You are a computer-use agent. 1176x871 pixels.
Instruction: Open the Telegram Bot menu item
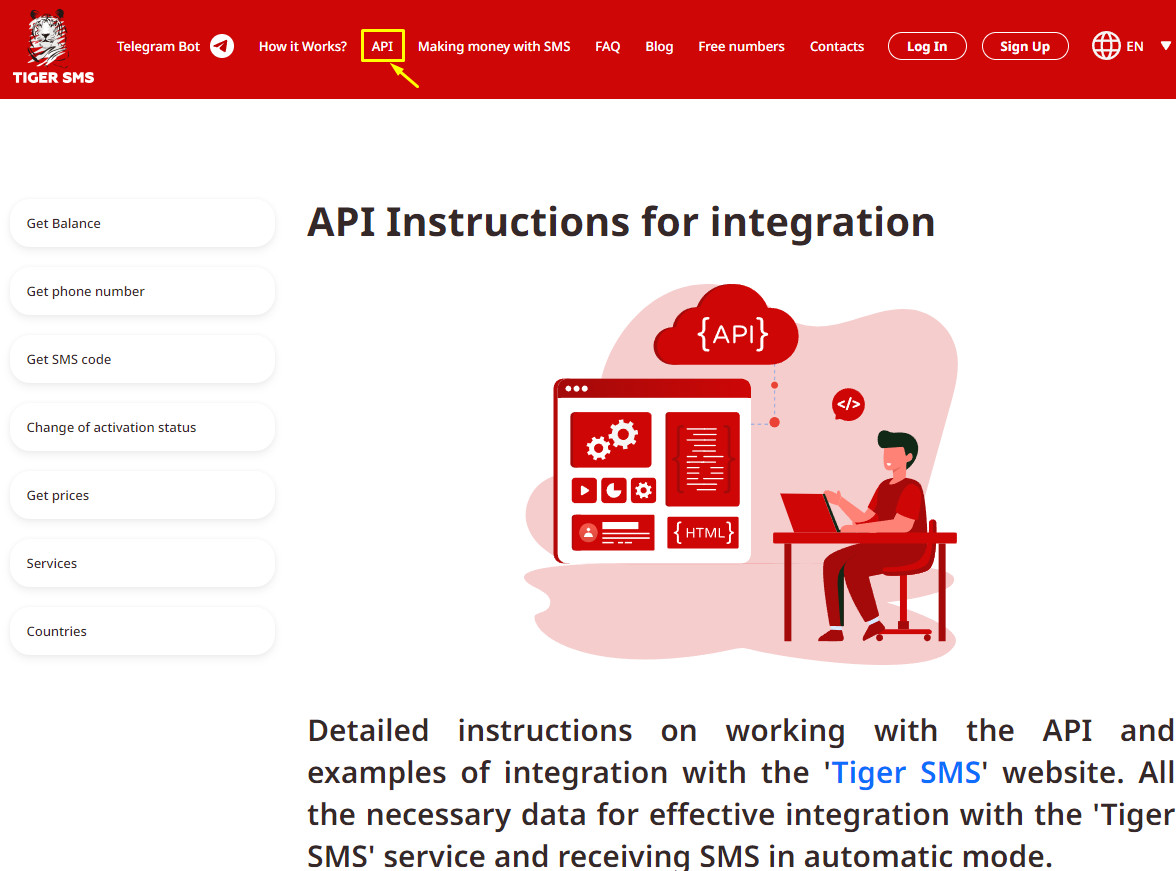pyautogui.click(x=158, y=47)
